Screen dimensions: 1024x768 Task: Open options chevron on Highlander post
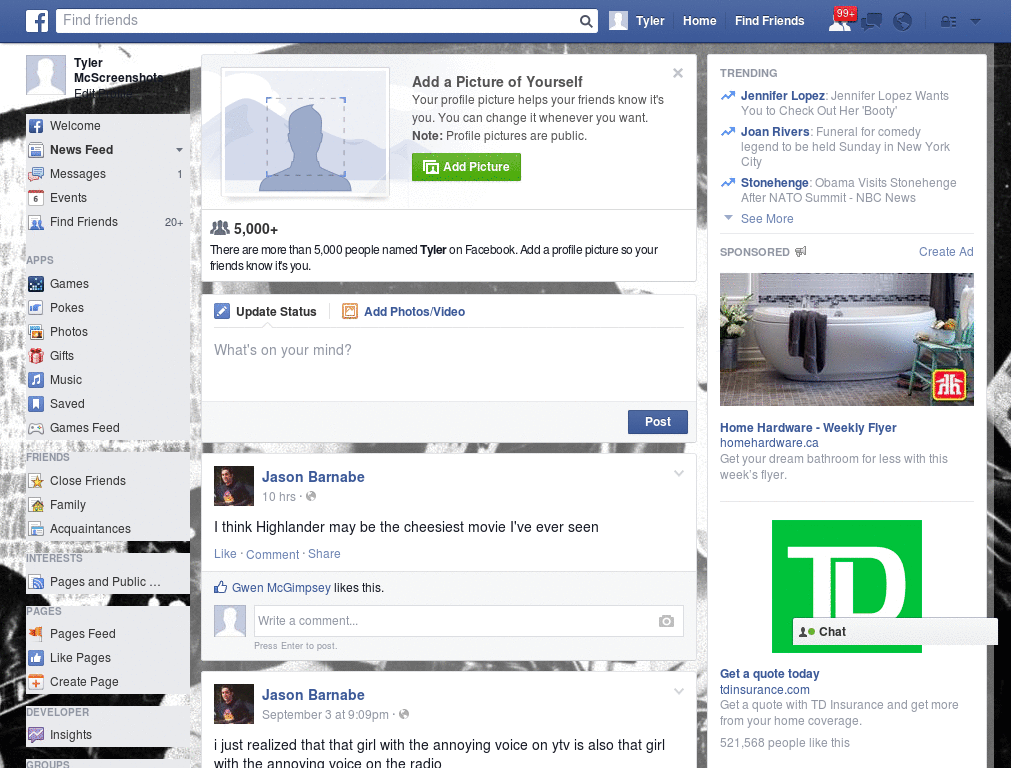click(679, 474)
